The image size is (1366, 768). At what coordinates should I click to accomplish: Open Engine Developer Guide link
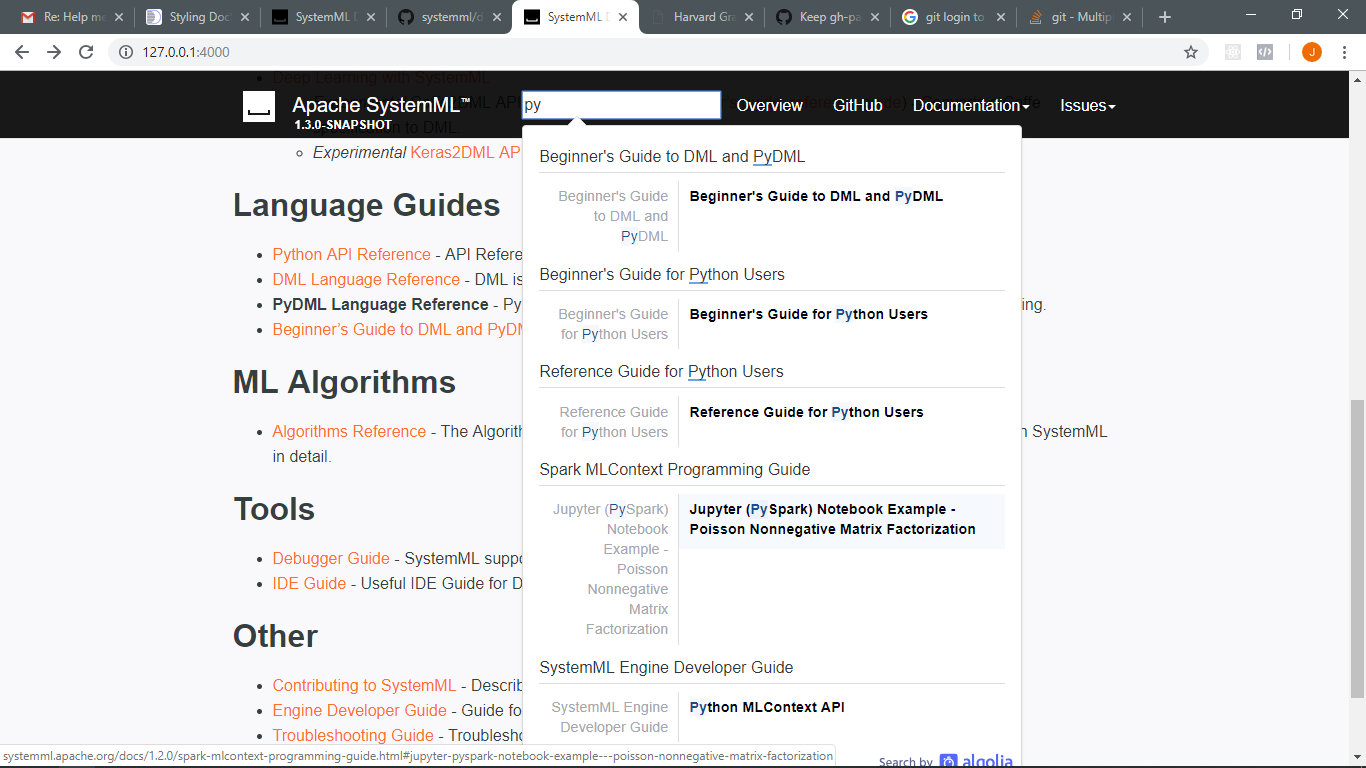pos(359,711)
